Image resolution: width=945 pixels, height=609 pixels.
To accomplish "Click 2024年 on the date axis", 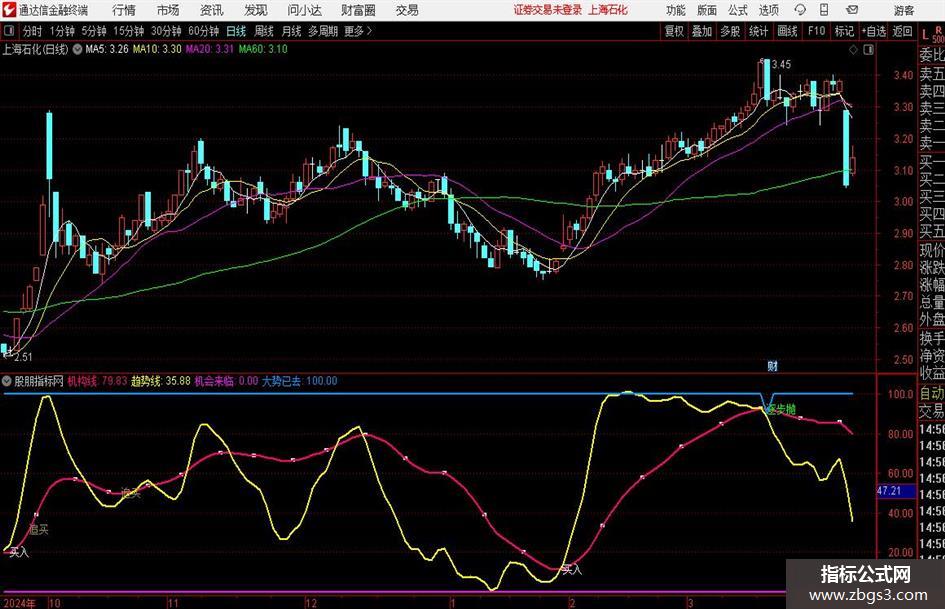I will [19, 603].
